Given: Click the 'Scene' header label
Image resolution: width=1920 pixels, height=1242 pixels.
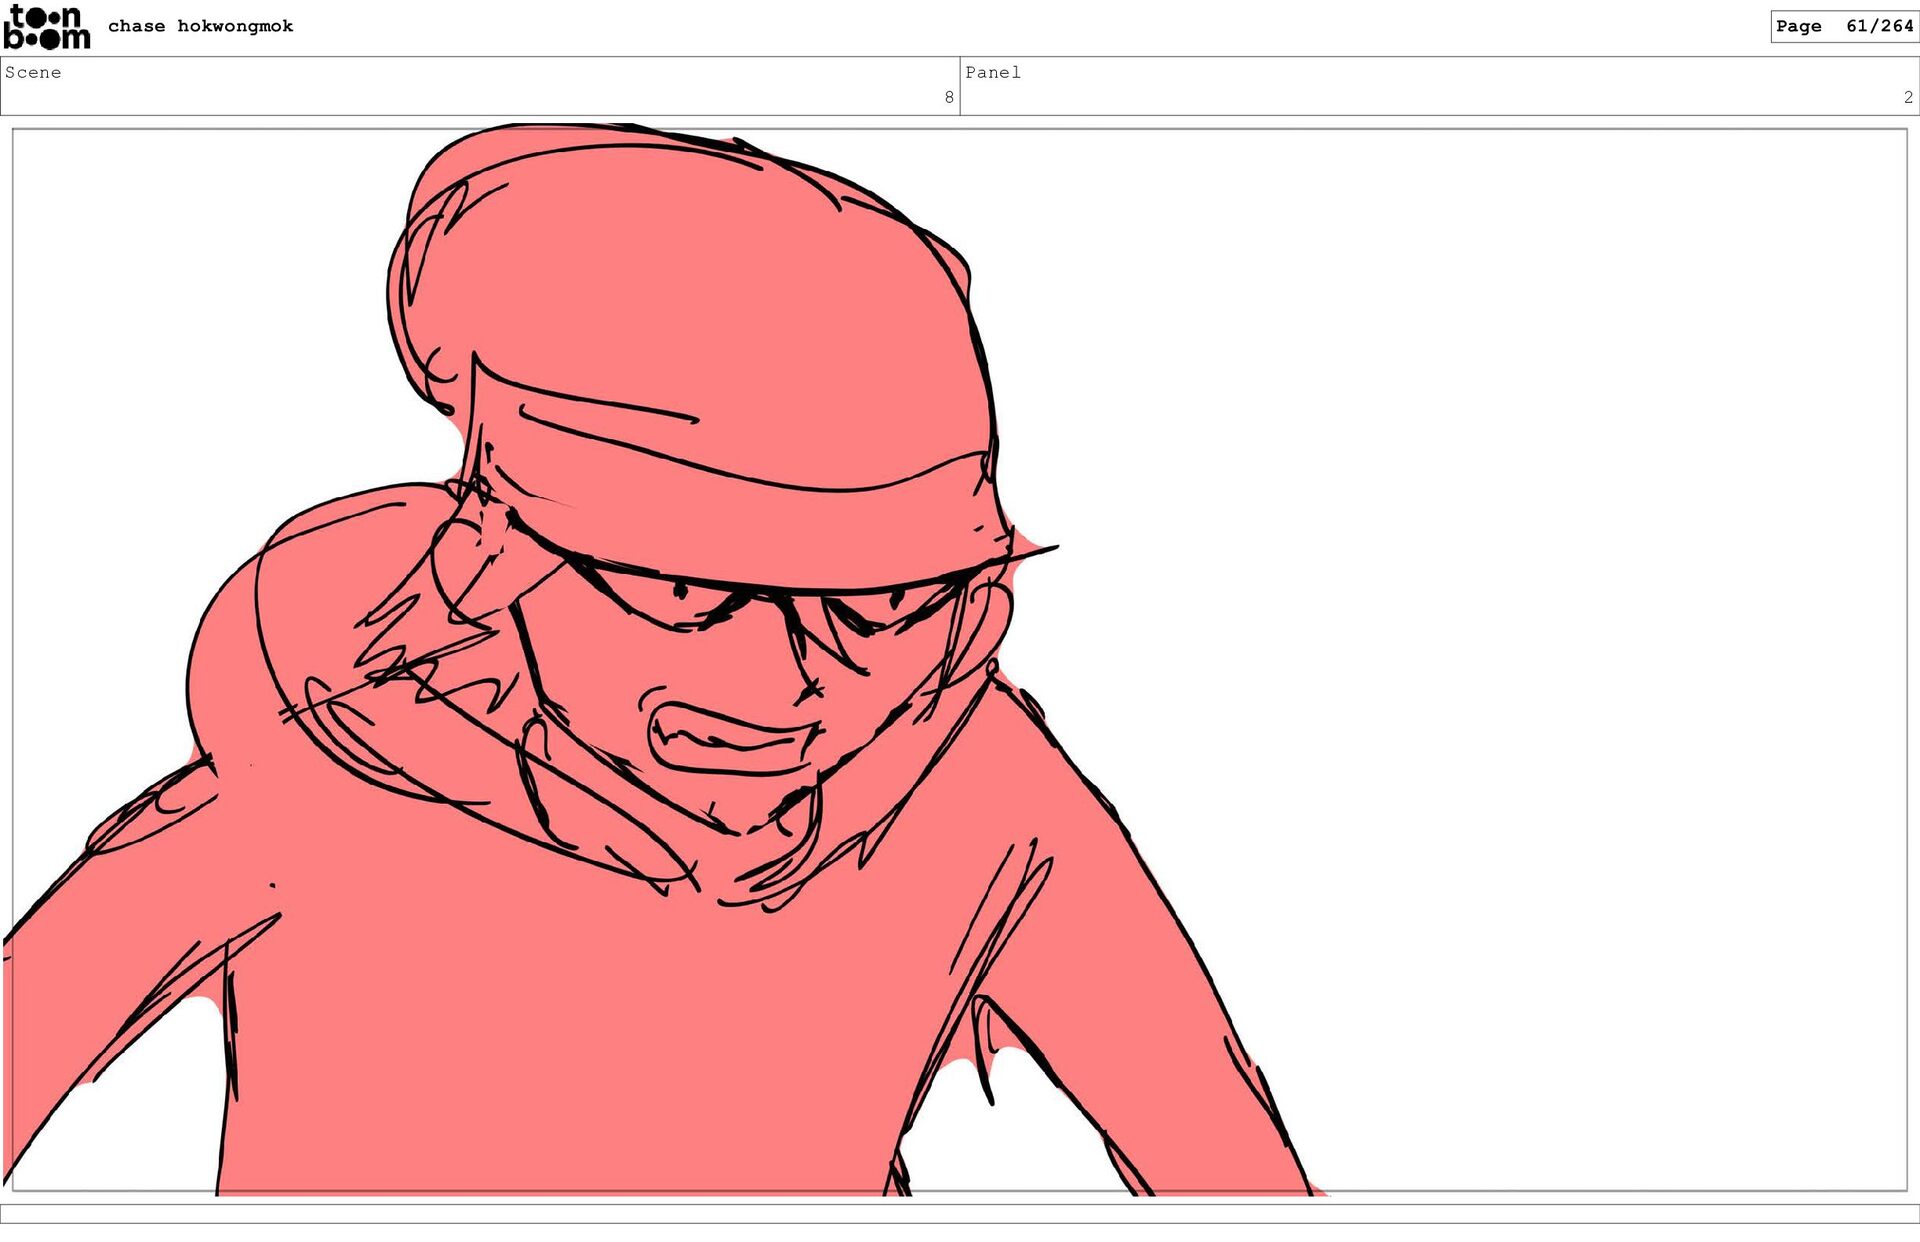Looking at the screenshot, I should (x=33, y=72).
